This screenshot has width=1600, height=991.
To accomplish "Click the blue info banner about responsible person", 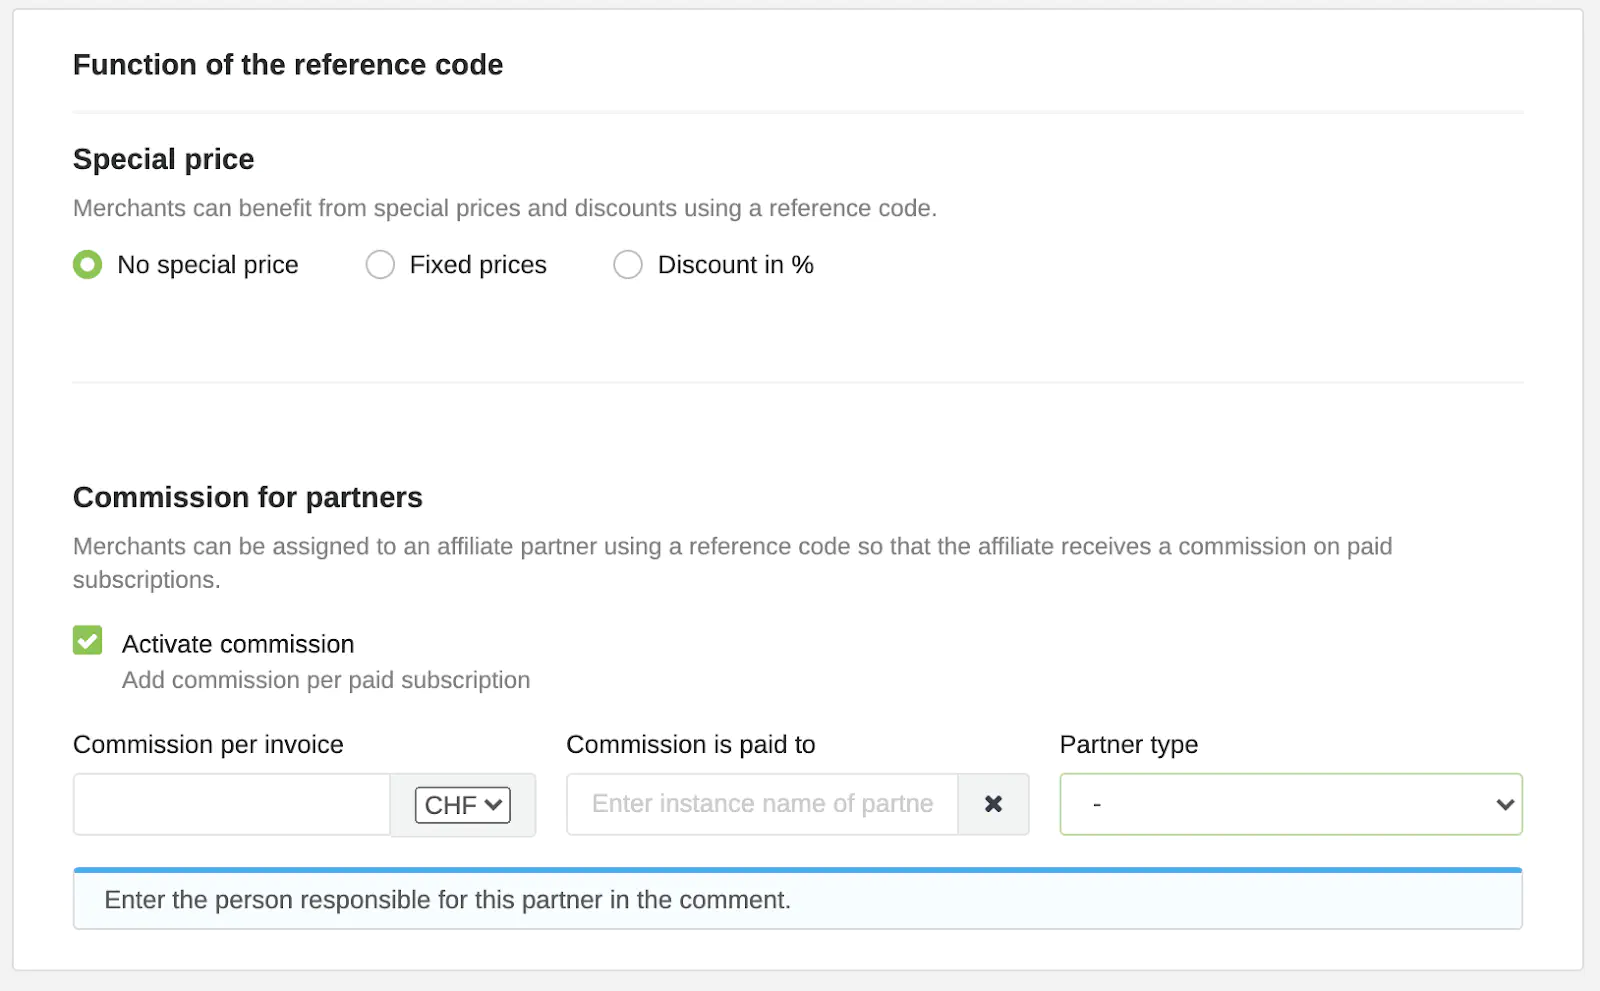I will [797, 900].
